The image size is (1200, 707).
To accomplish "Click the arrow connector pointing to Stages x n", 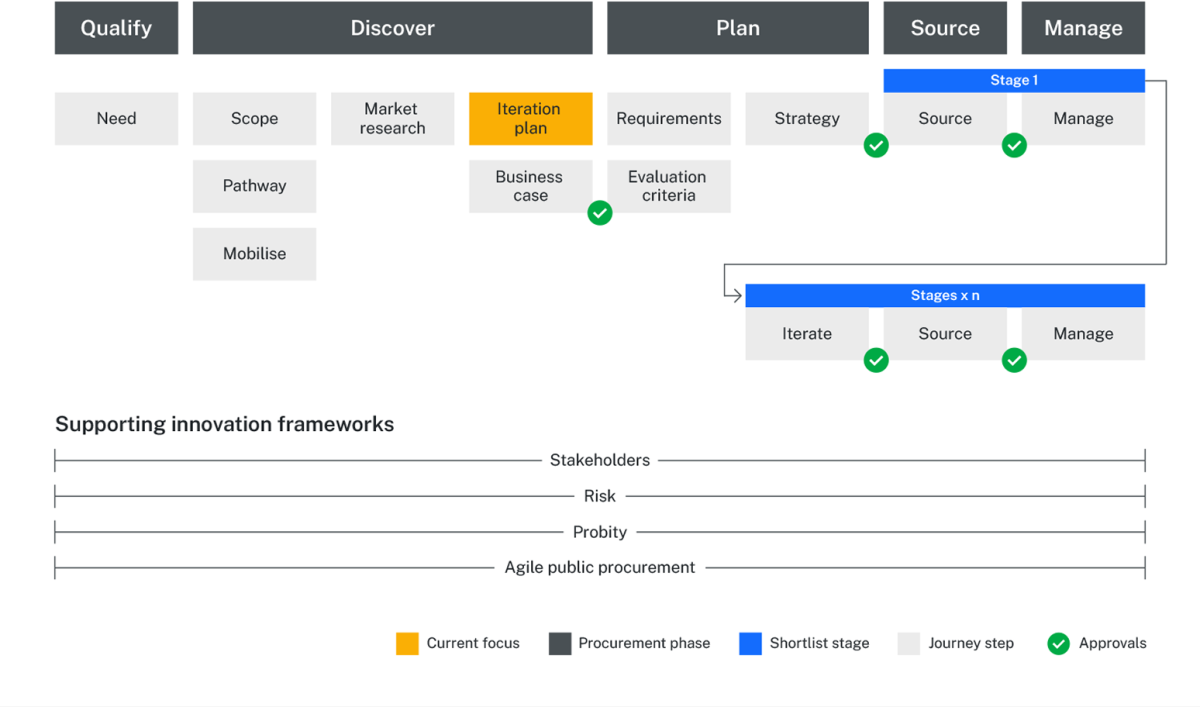I will click(x=733, y=294).
